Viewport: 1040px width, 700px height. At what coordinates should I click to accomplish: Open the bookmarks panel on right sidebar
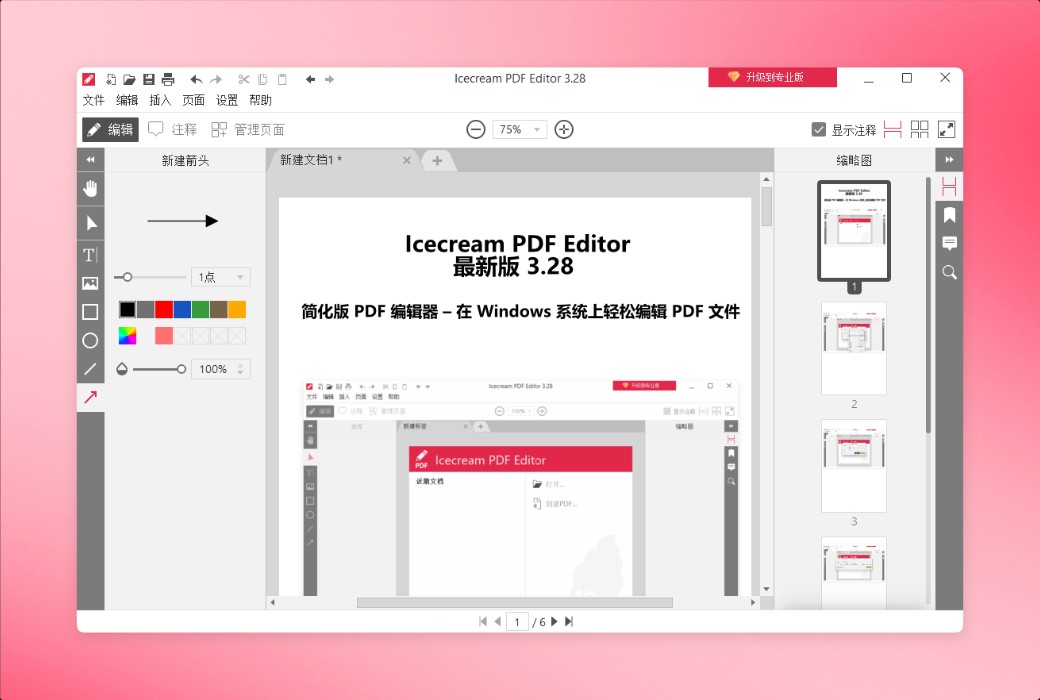948,214
